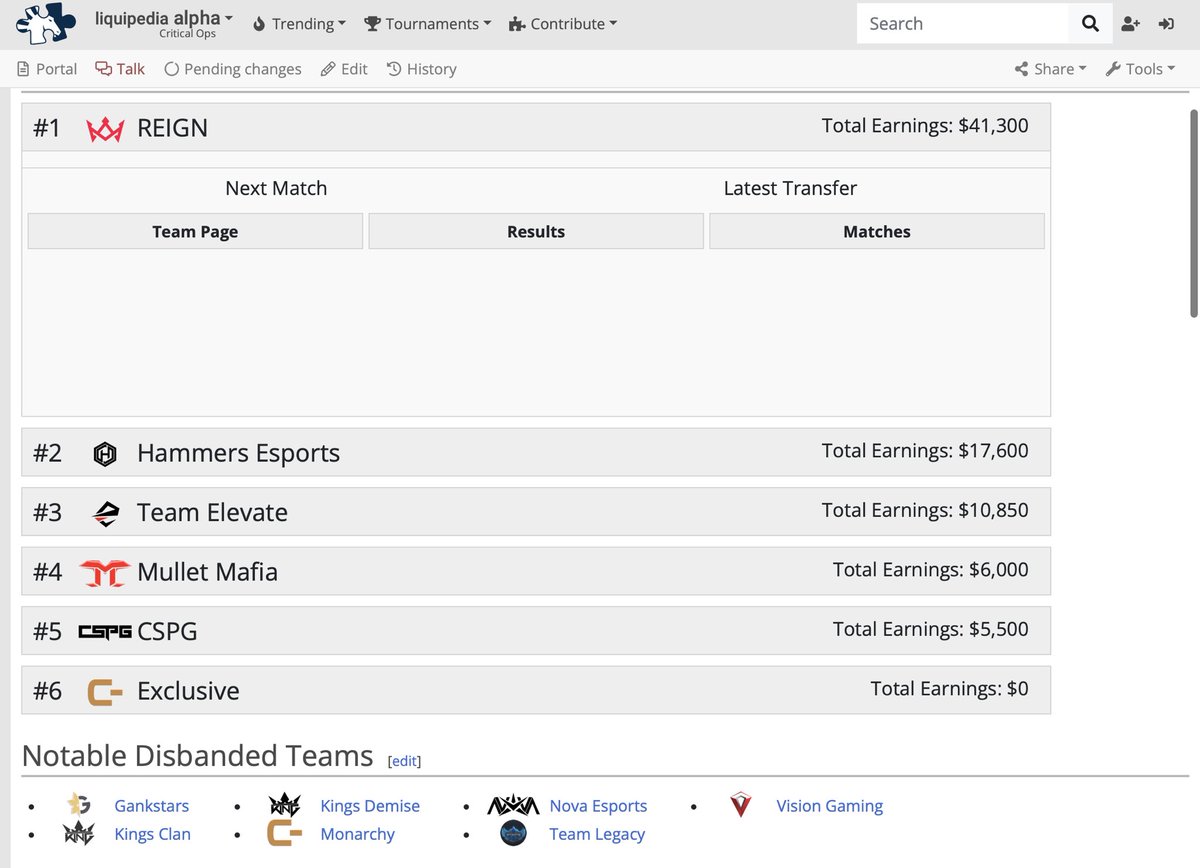Open the History tab
The width and height of the screenshot is (1200, 868).
pyautogui.click(x=421, y=69)
